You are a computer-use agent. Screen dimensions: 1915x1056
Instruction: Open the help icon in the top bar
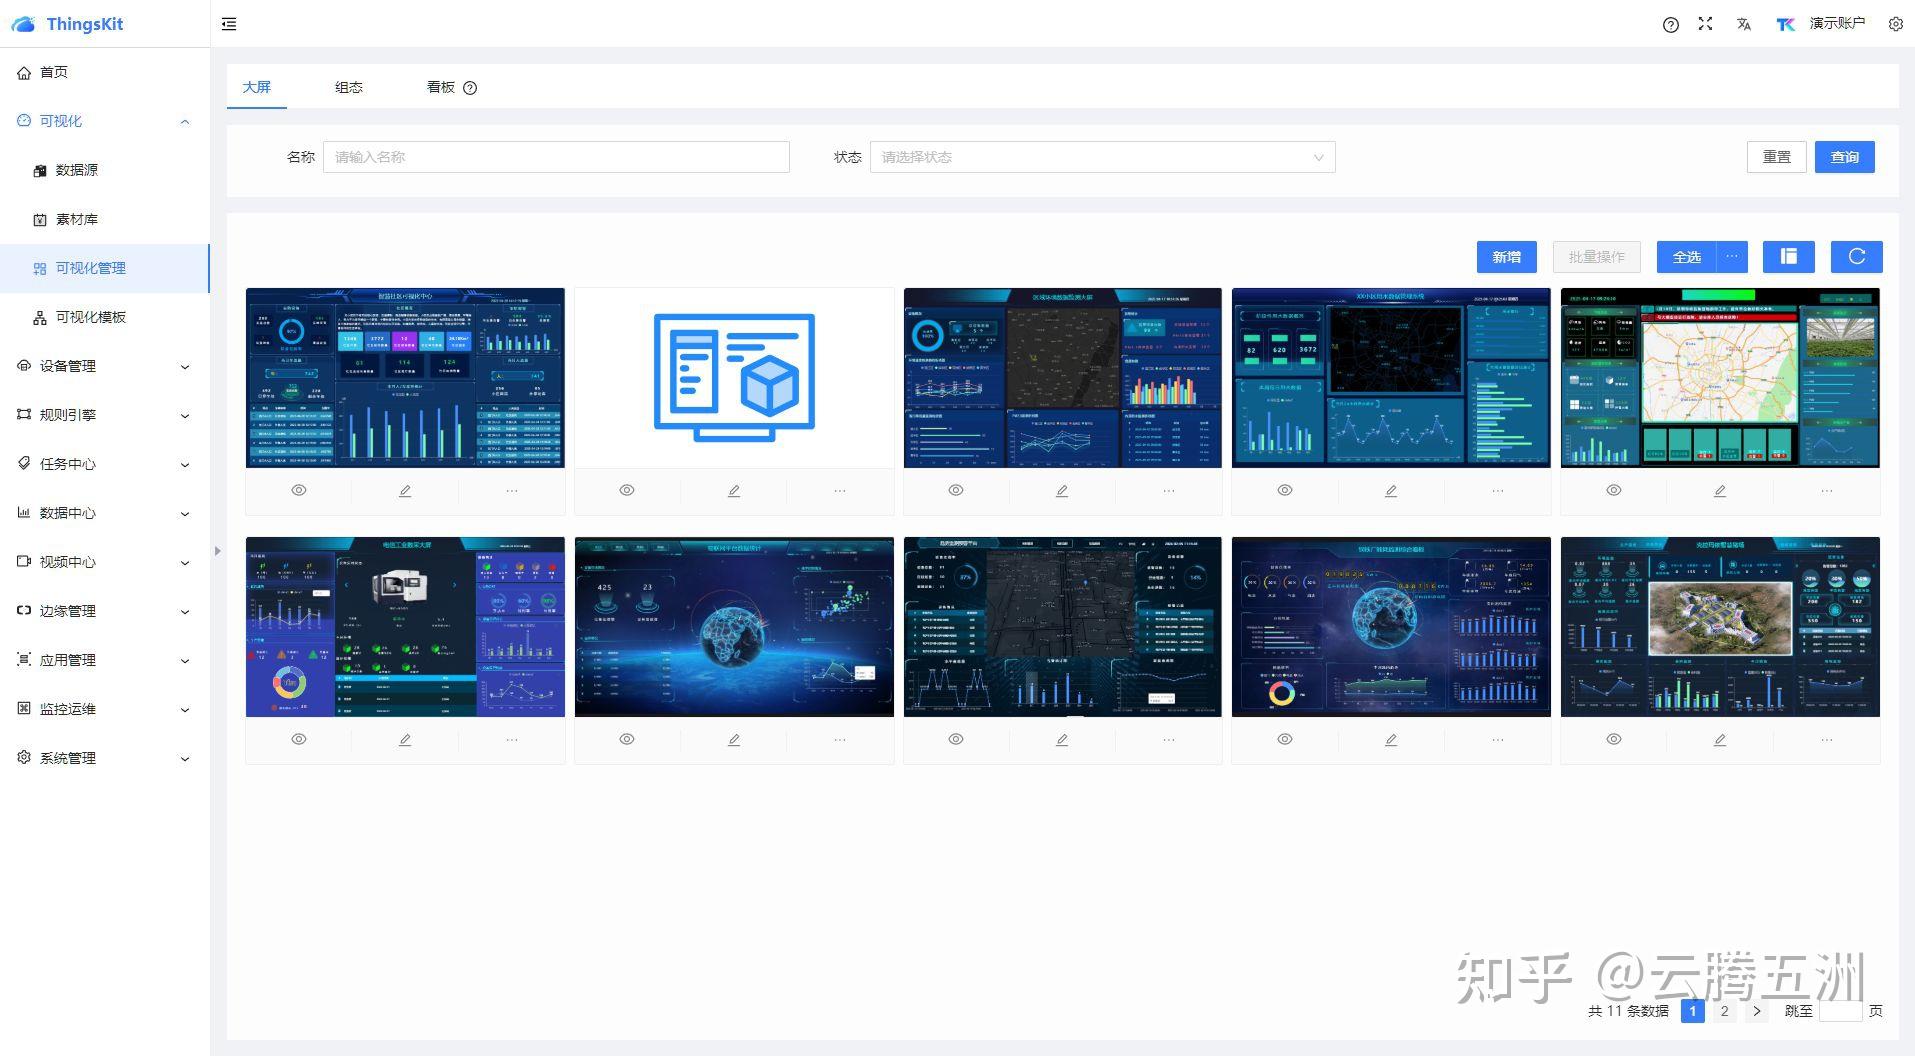pyautogui.click(x=1670, y=24)
